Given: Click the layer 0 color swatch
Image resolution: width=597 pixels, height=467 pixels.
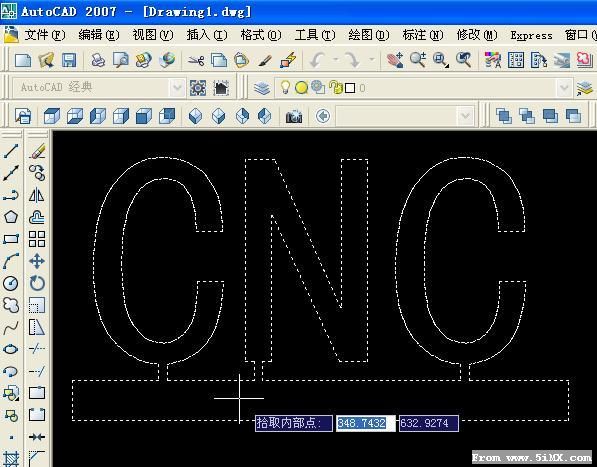Looking at the screenshot, I should click(x=350, y=88).
